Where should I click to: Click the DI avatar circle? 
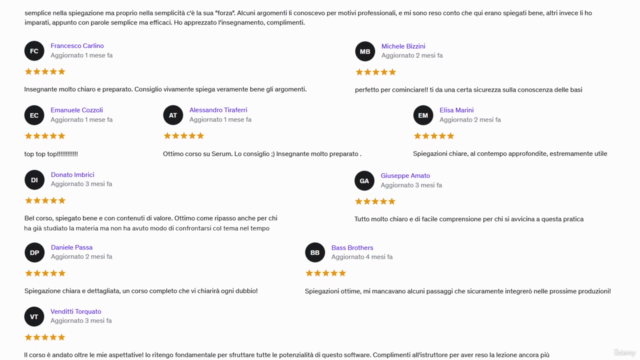click(x=34, y=180)
